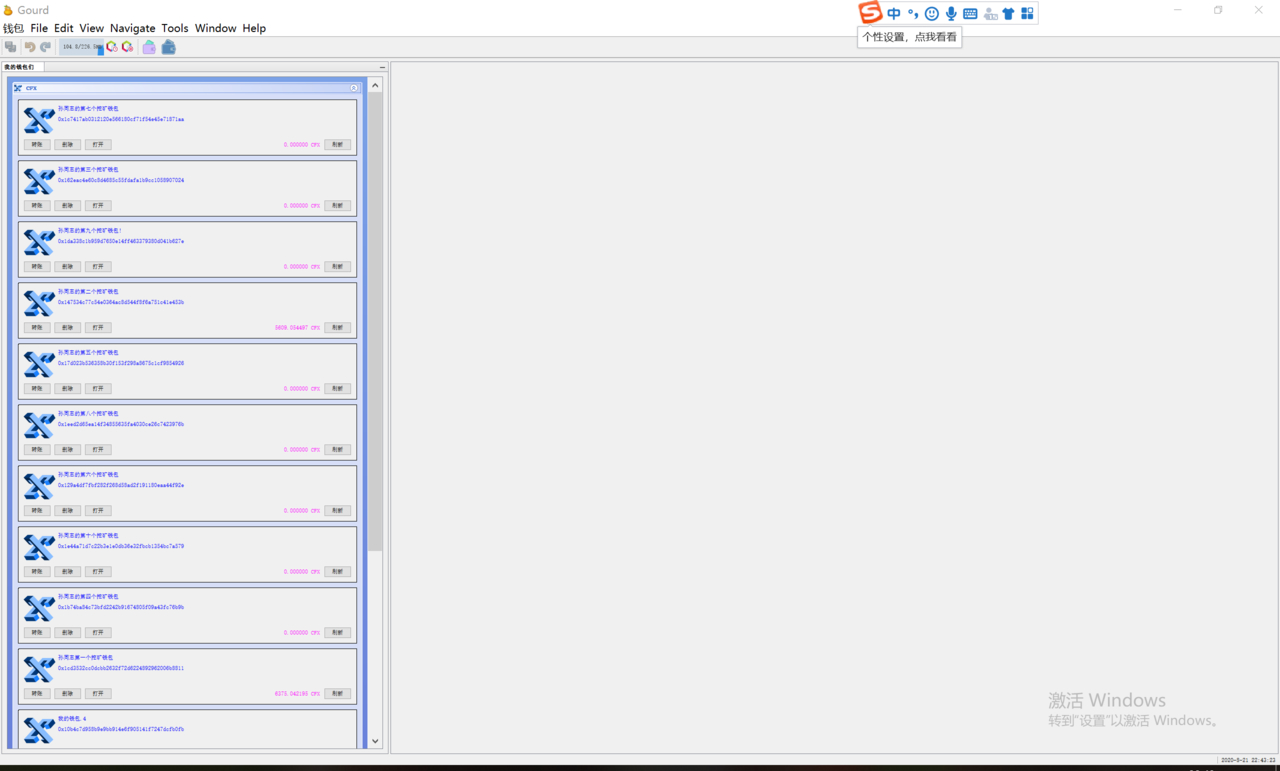The image size is (1280, 771).
Task: Click the CFX logo of wallet 0x162eac
Action: [x=39, y=181]
